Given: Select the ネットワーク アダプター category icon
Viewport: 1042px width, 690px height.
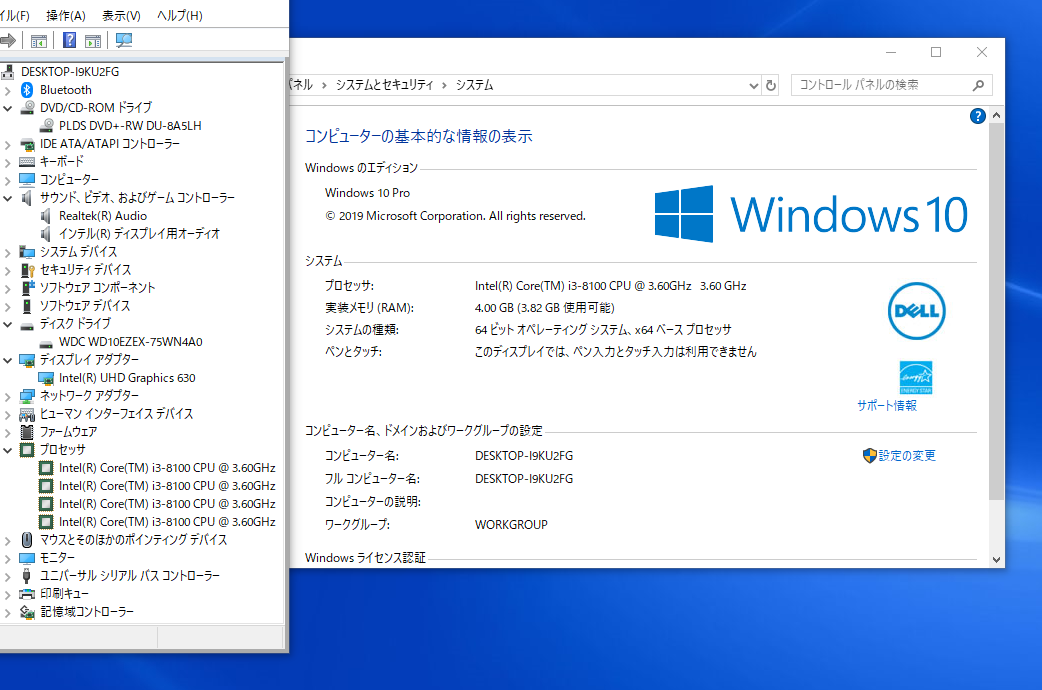Looking at the screenshot, I should tap(27, 396).
